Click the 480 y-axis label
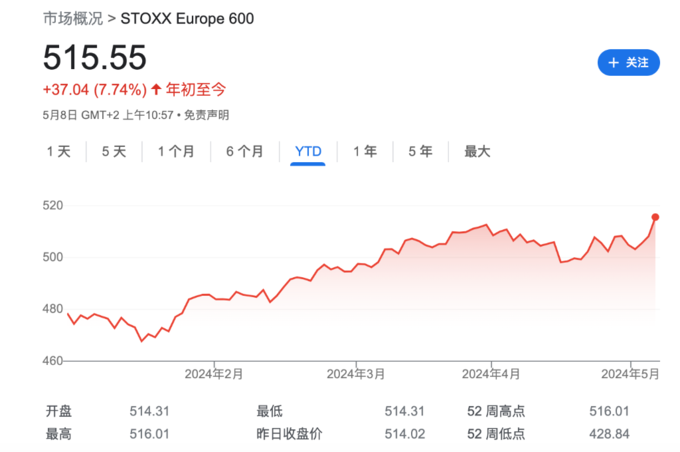Viewport: 680px width, 452px height. click(x=52, y=309)
